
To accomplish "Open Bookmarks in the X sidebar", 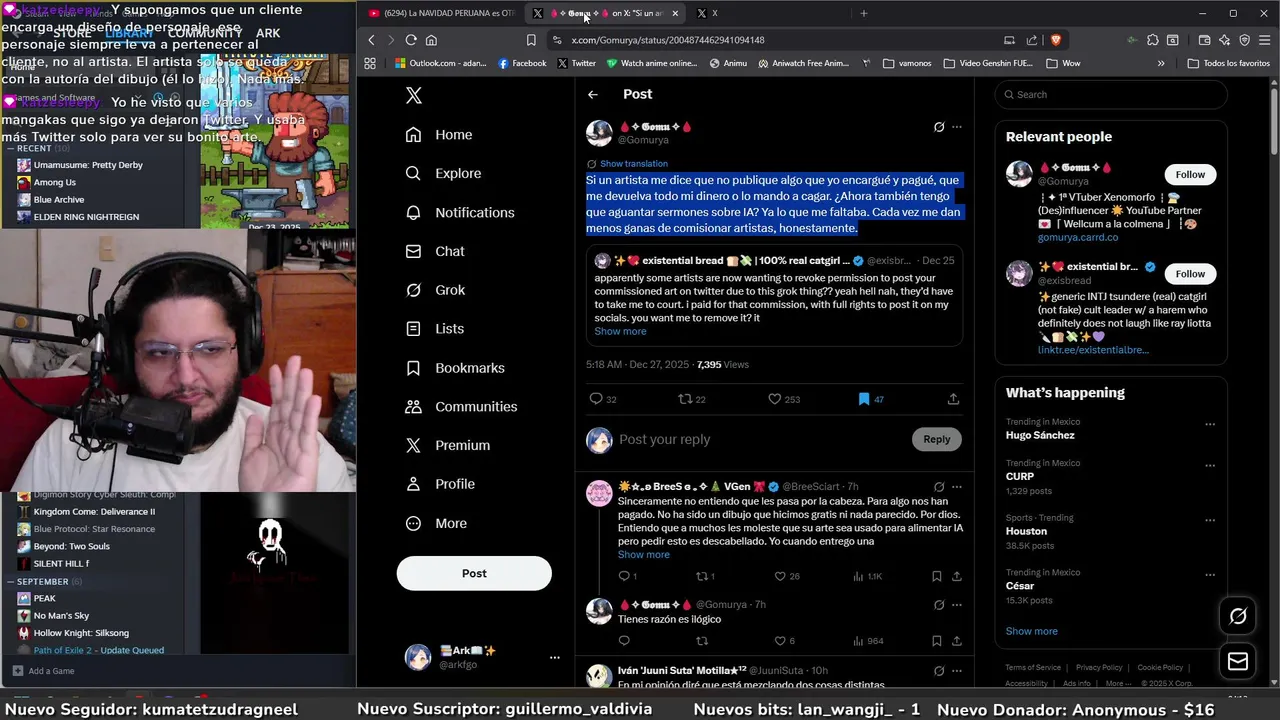I will pos(455,368).
